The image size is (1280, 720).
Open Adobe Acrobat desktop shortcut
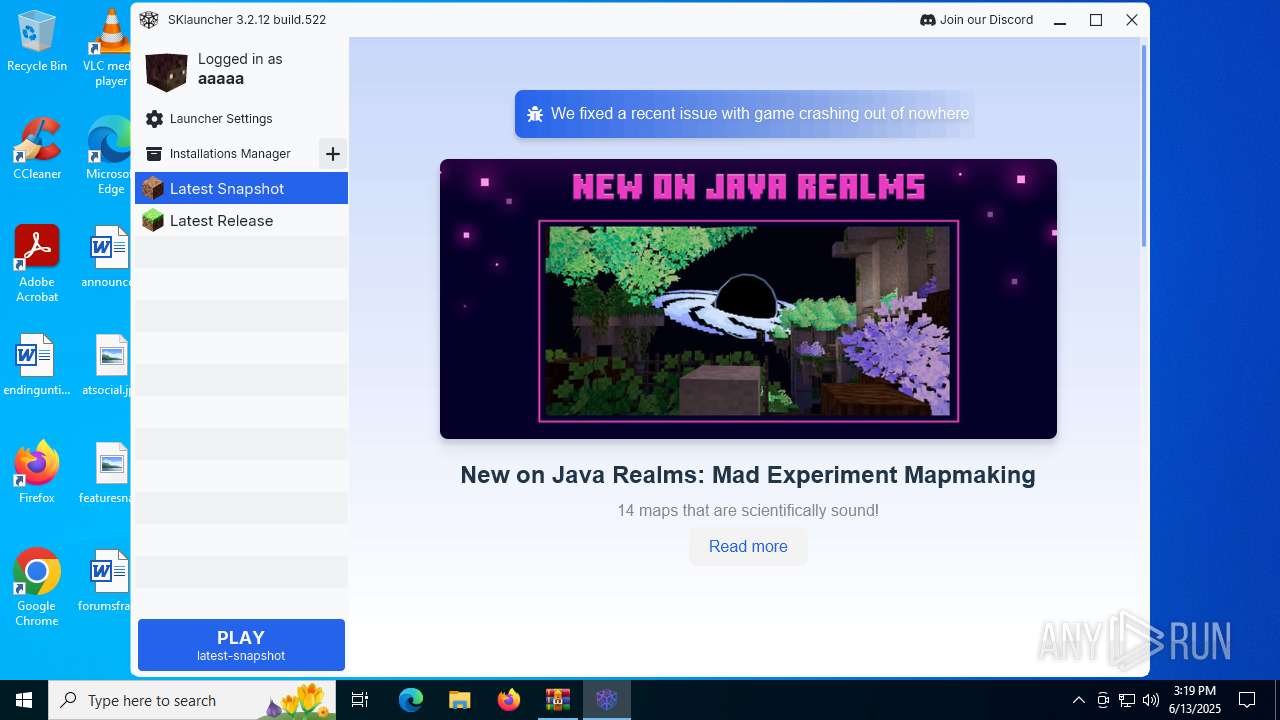pyautogui.click(x=37, y=264)
